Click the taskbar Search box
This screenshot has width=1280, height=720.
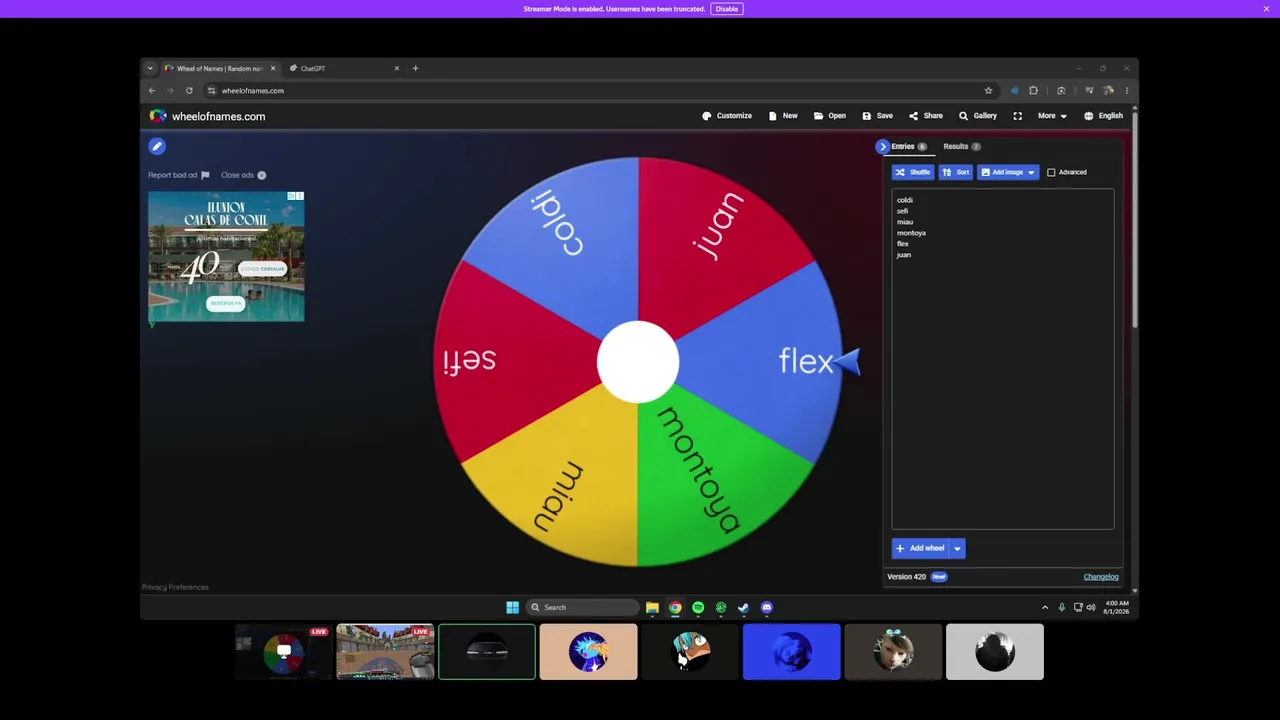click(x=583, y=607)
